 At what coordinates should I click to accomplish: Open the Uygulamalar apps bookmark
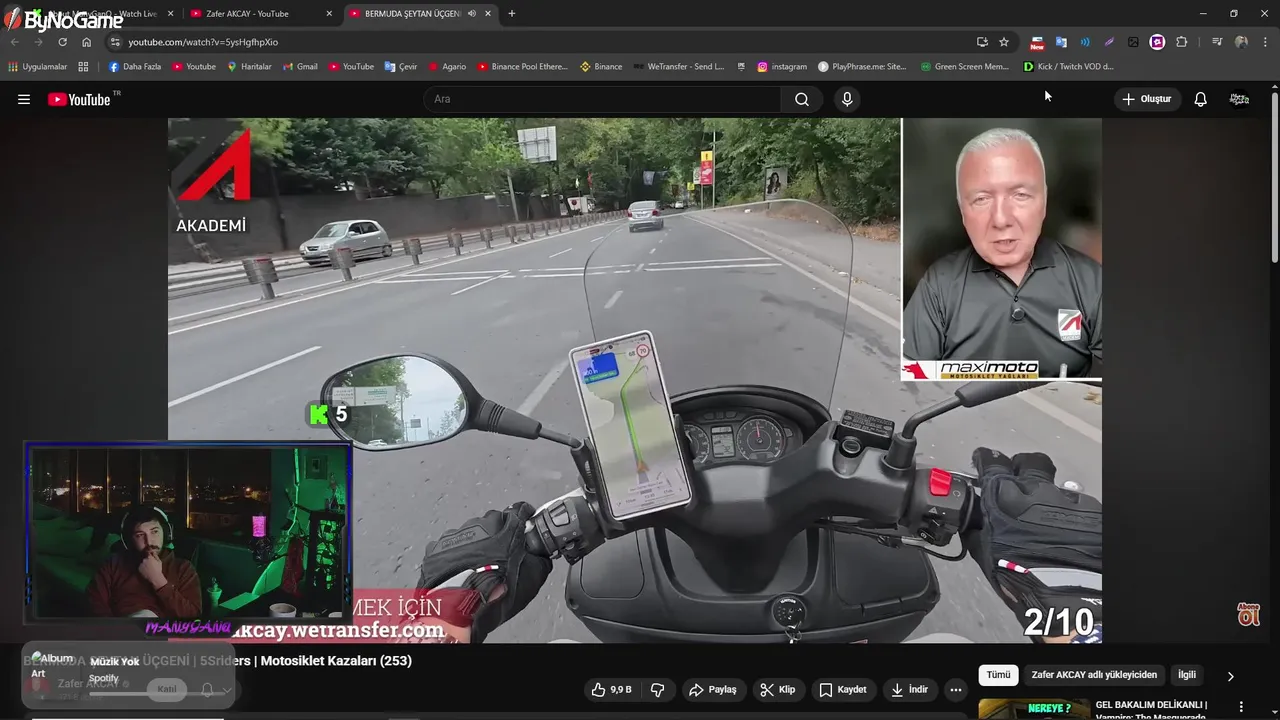(37, 67)
